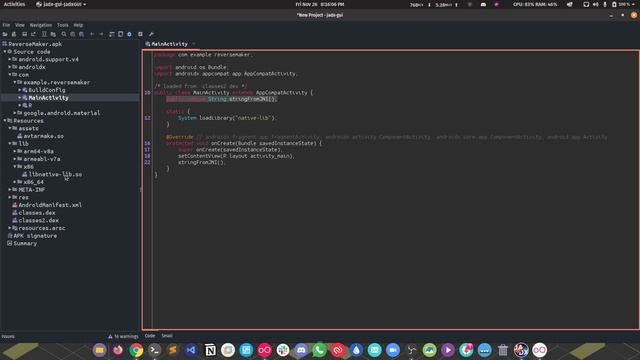Launch Google Chrome from the dock
This screenshot has width=640, height=360.
136,350
